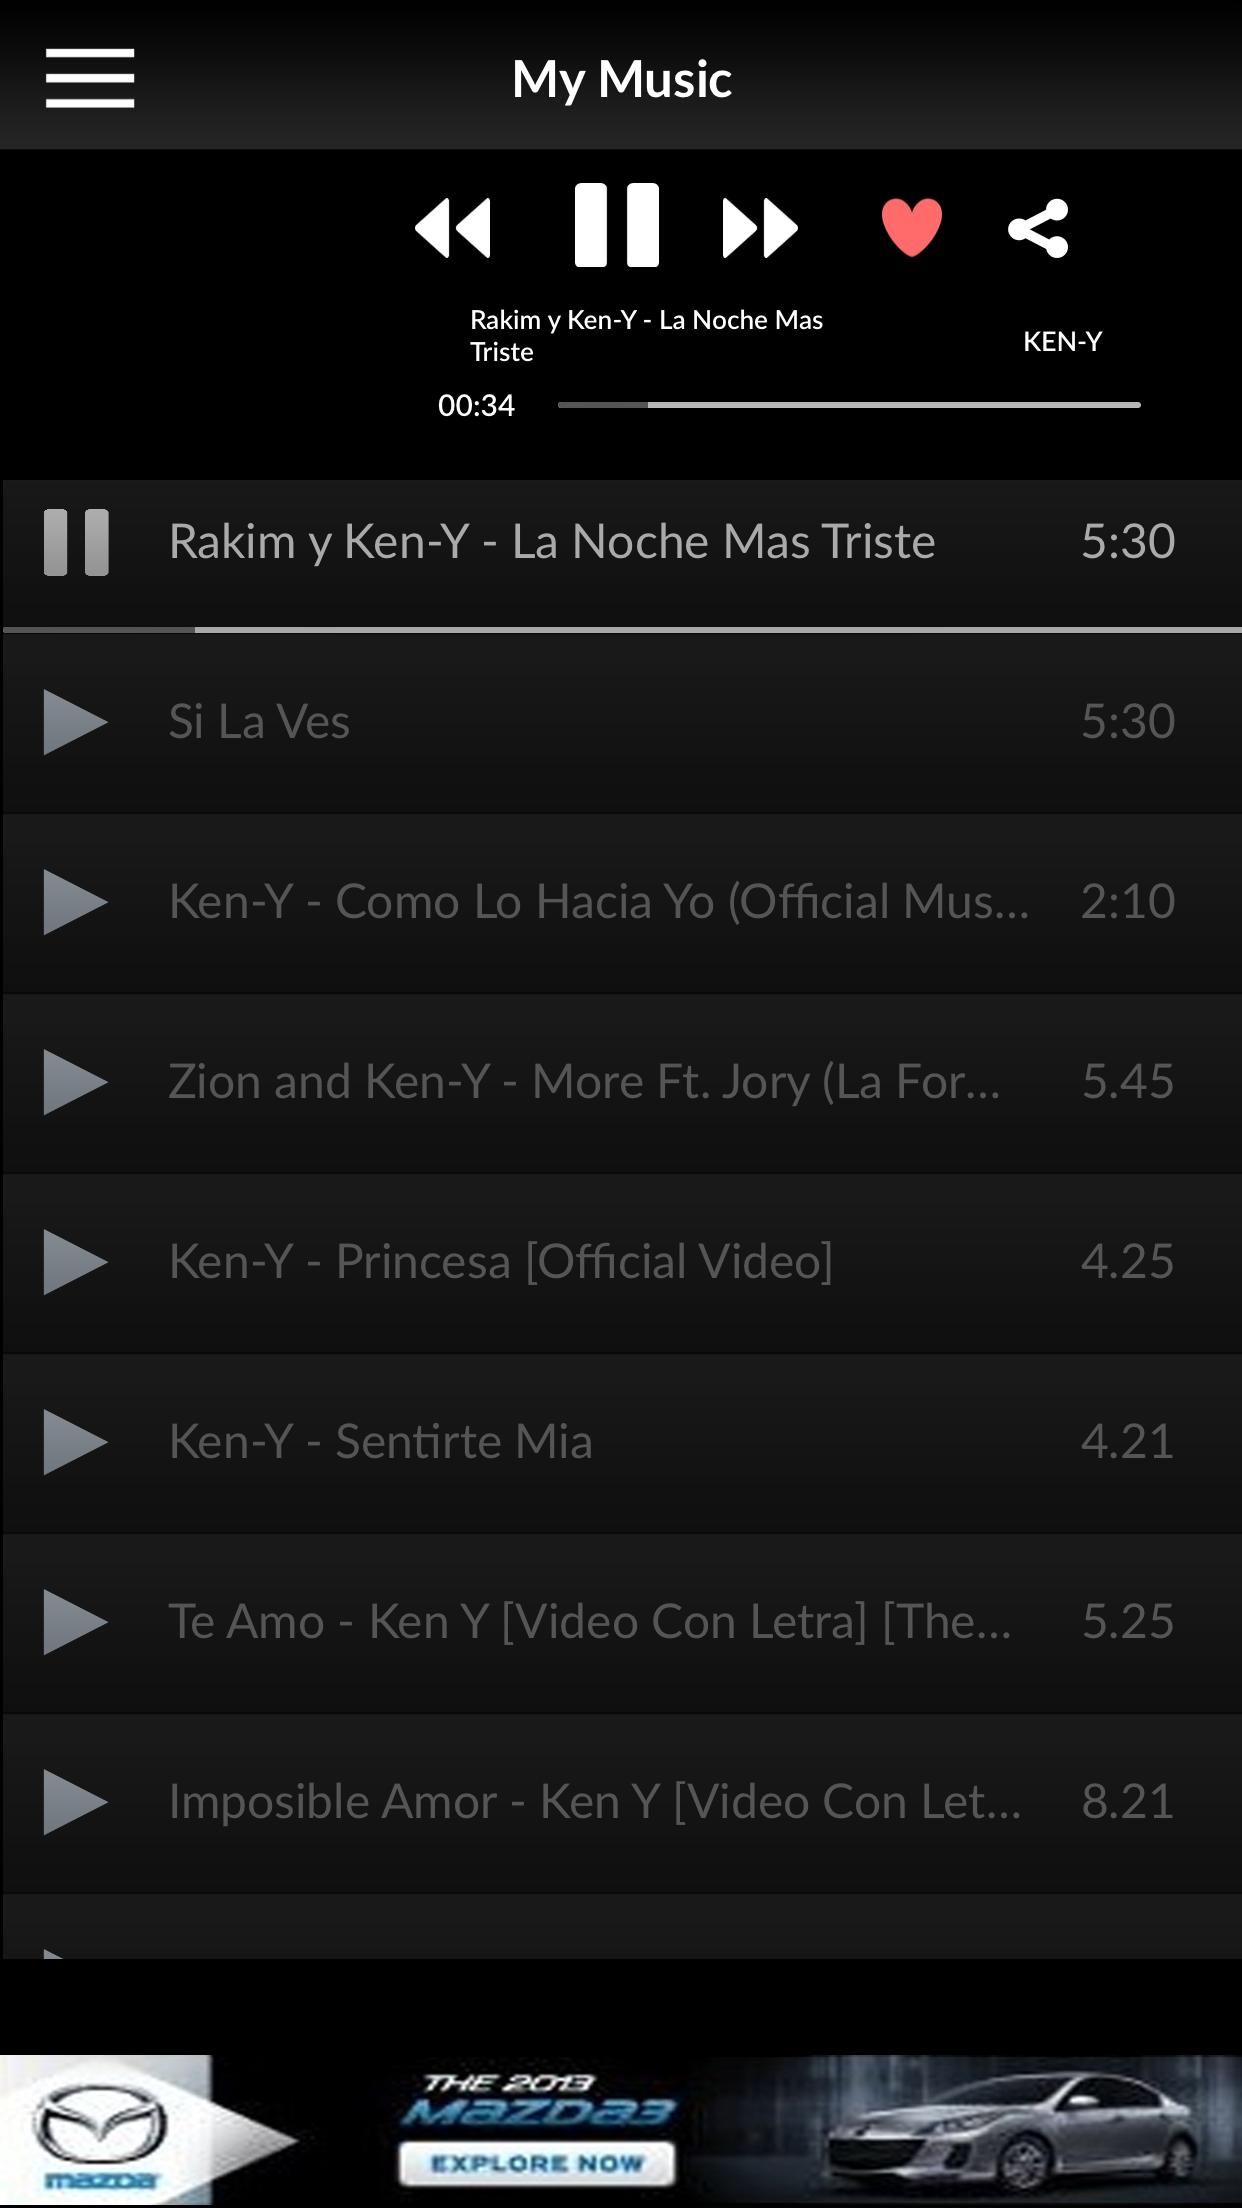The width and height of the screenshot is (1242, 2208).
Task: Skip to the next track
Action: click(x=760, y=228)
